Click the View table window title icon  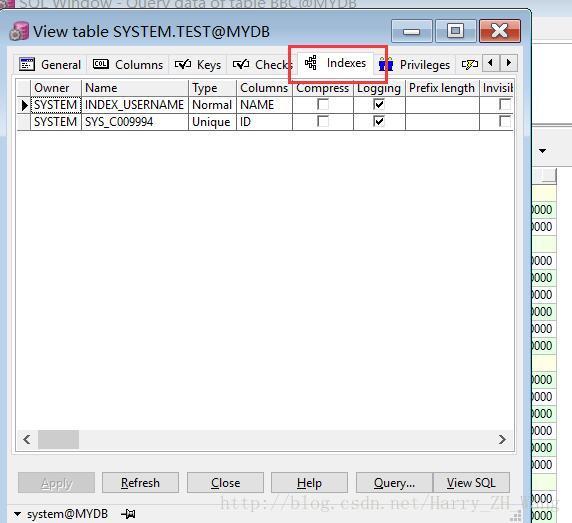tap(19, 31)
